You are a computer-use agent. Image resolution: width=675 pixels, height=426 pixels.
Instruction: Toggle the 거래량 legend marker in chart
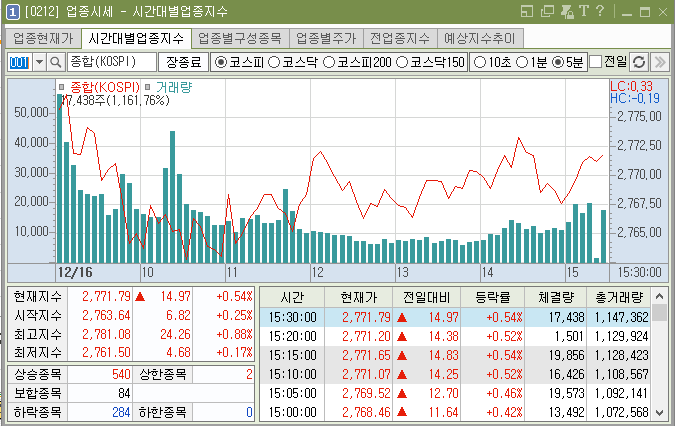[148, 87]
